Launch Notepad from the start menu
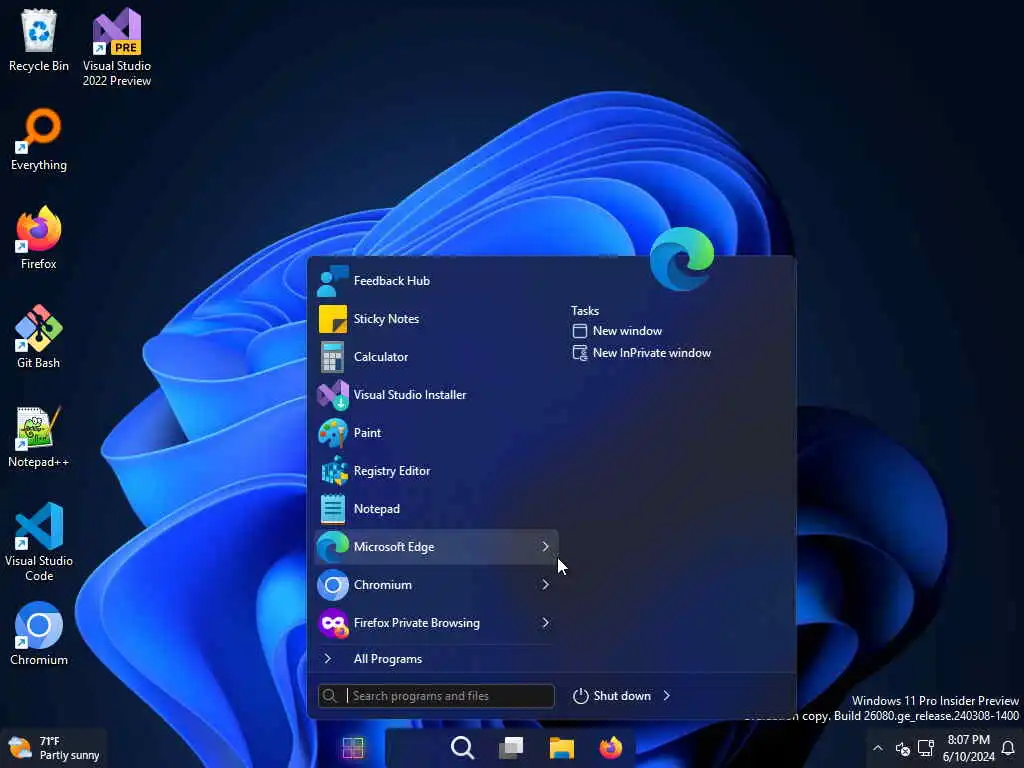 (436, 509)
